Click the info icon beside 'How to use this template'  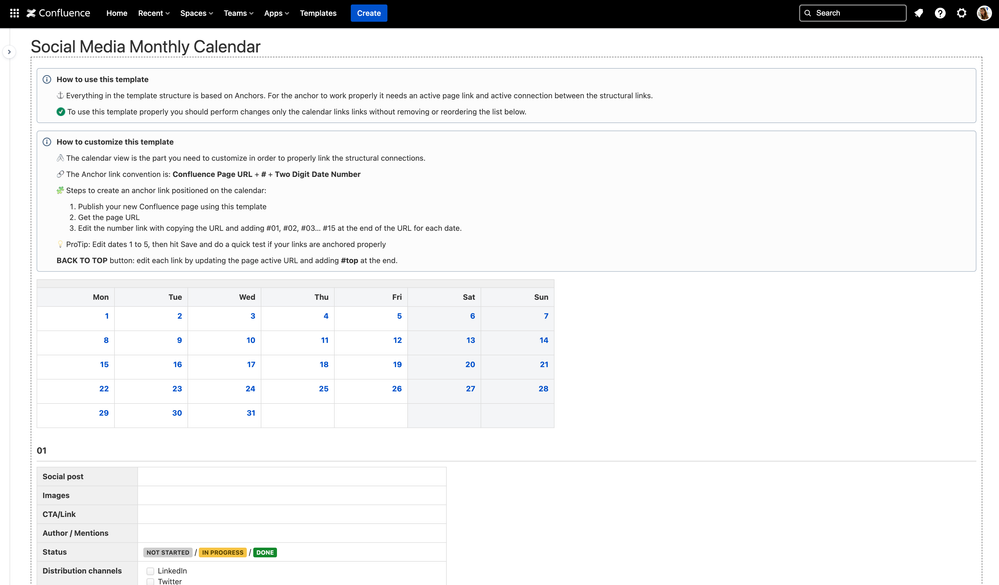(x=45, y=78)
